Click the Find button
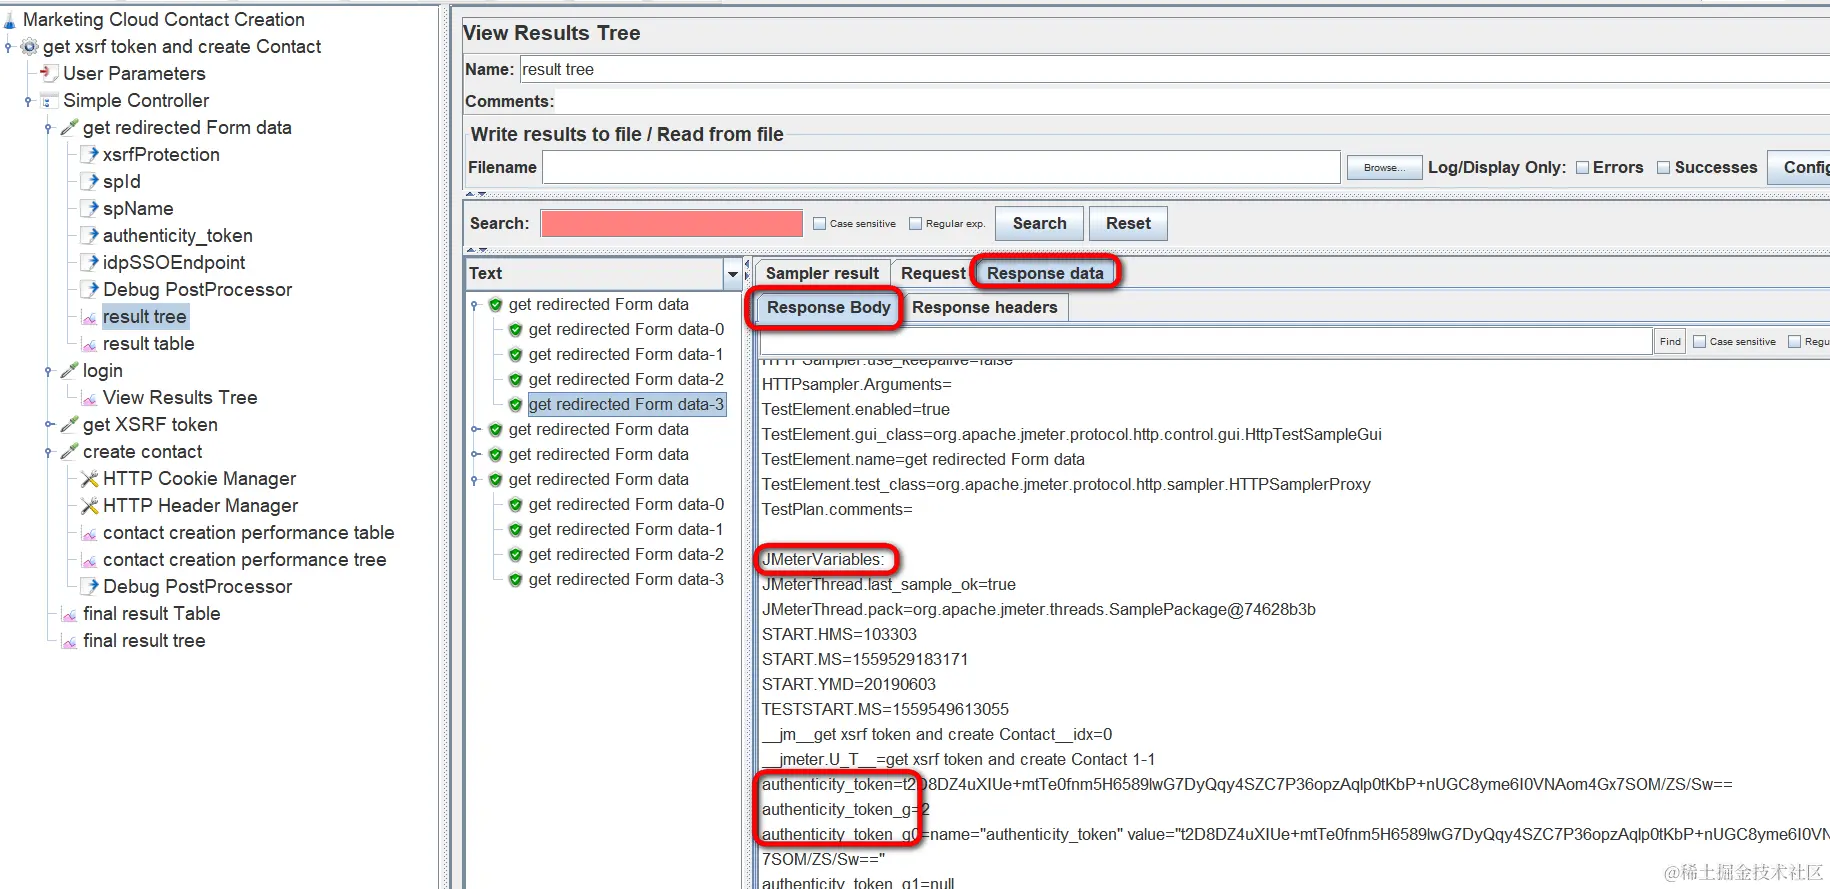 tap(1670, 342)
